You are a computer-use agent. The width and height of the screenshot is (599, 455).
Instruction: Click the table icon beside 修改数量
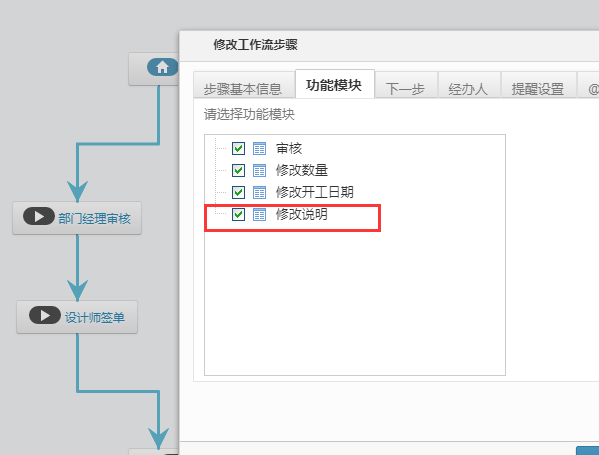coord(259,170)
